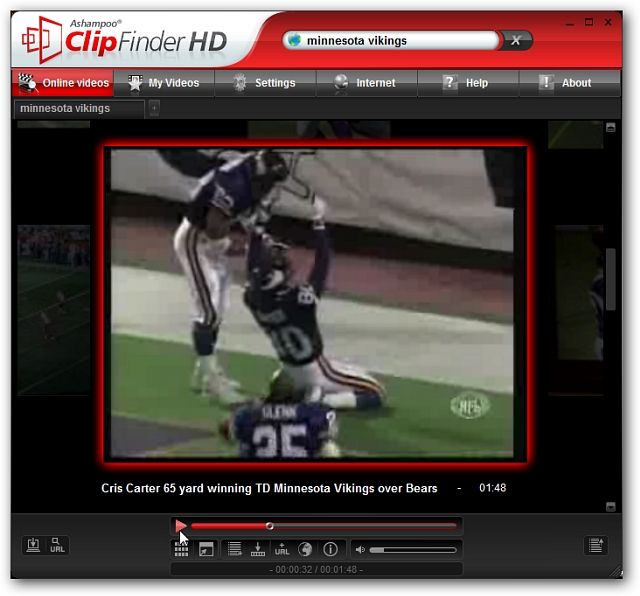Maximize the ClipFinder window

pyautogui.click(x=589, y=22)
